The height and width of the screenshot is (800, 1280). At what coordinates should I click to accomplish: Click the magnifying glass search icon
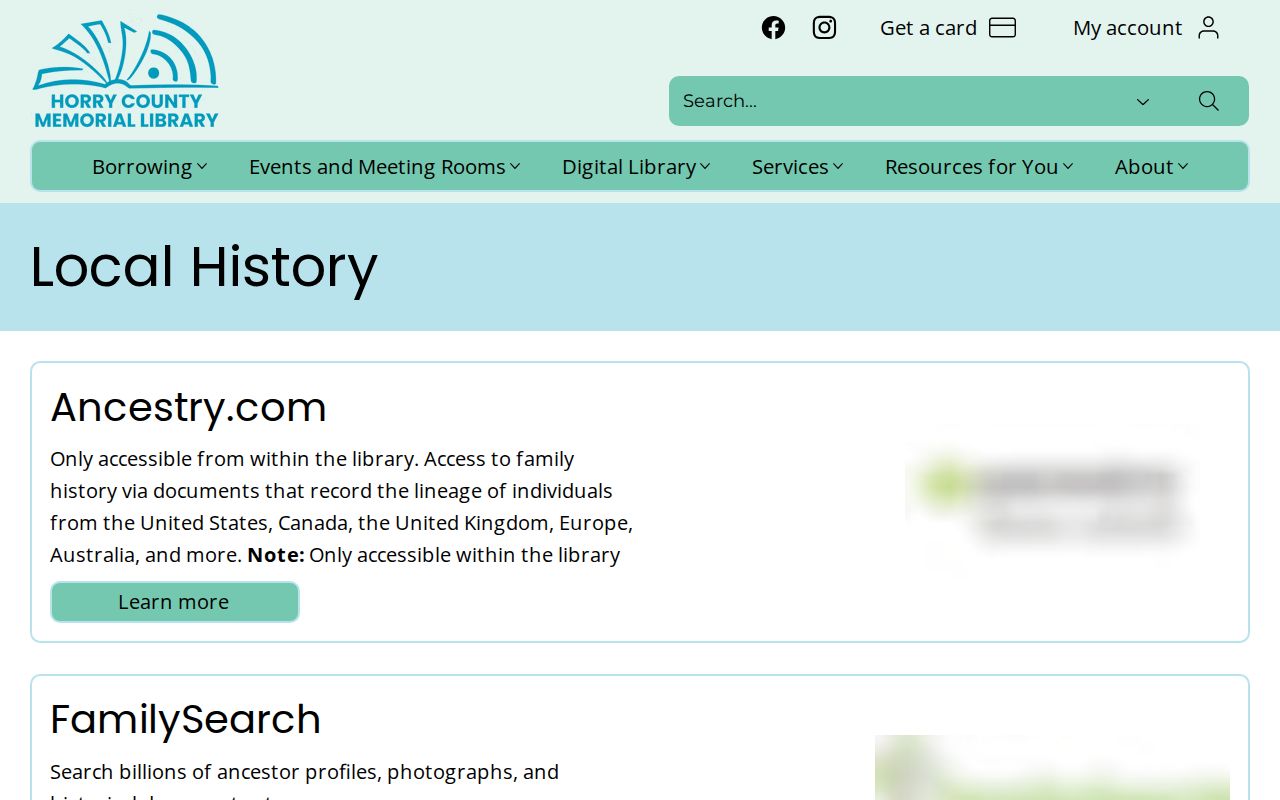pyautogui.click(x=1208, y=101)
